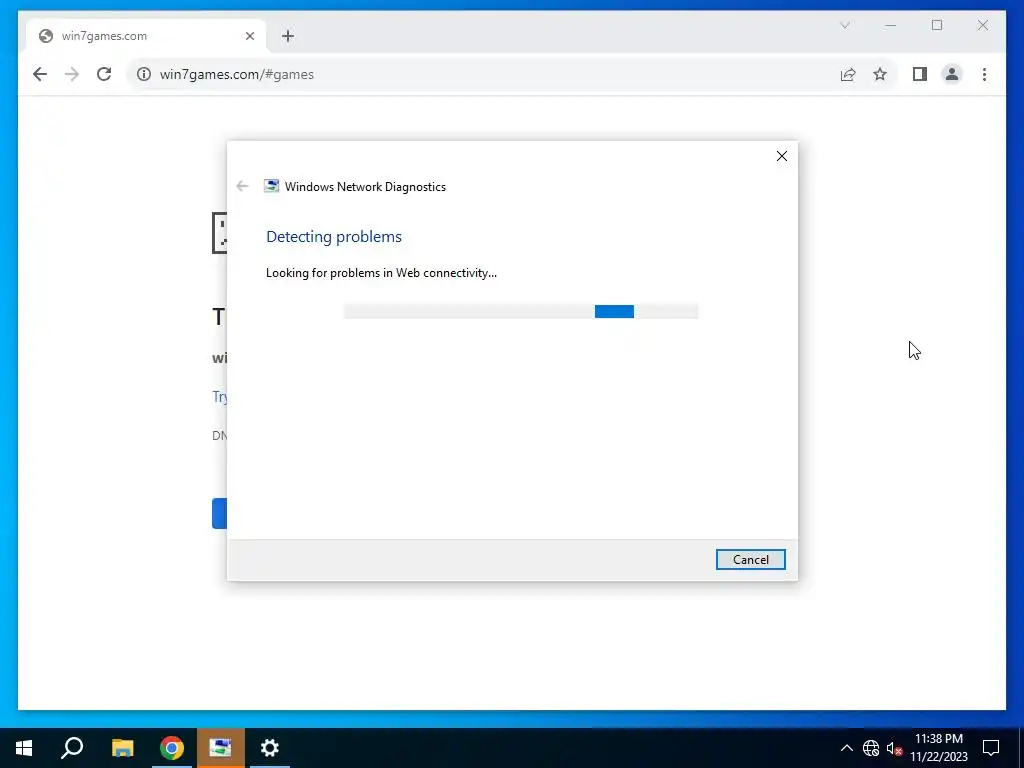Image resolution: width=1024 pixels, height=768 pixels.
Task: Open Chrome side panel
Action: [920, 74]
